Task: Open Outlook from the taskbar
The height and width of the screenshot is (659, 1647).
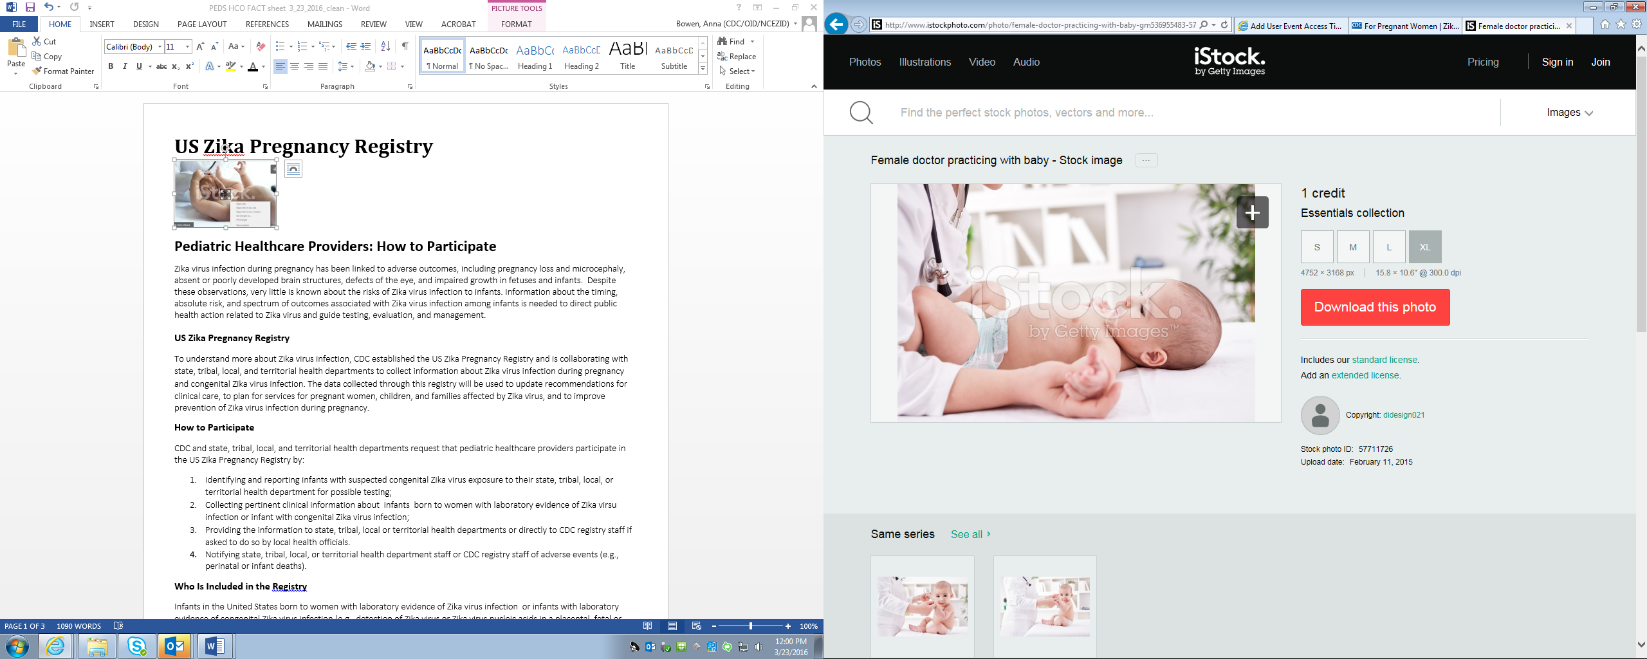Action: 174,647
